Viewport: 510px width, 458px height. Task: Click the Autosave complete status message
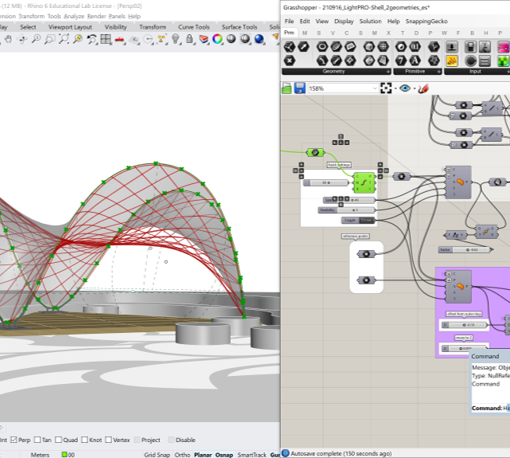coord(341,453)
